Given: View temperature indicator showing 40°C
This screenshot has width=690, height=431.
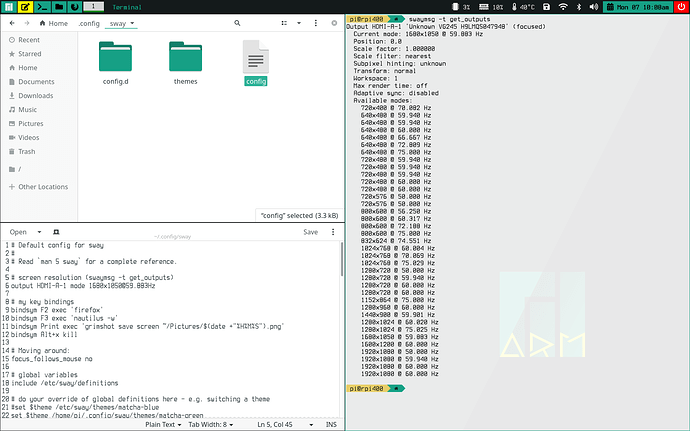Looking at the screenshot, I should tap(523, 7).
